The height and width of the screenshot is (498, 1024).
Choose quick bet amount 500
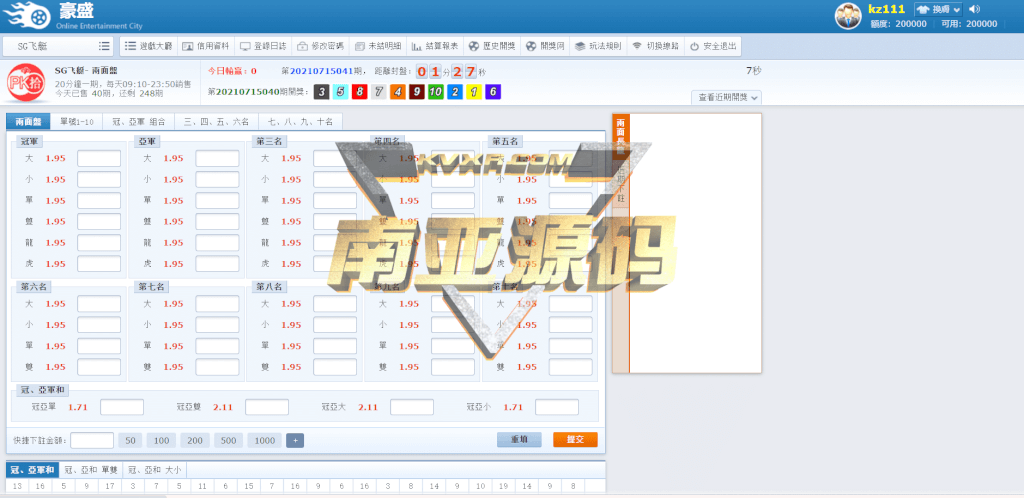tap(229, 441)
